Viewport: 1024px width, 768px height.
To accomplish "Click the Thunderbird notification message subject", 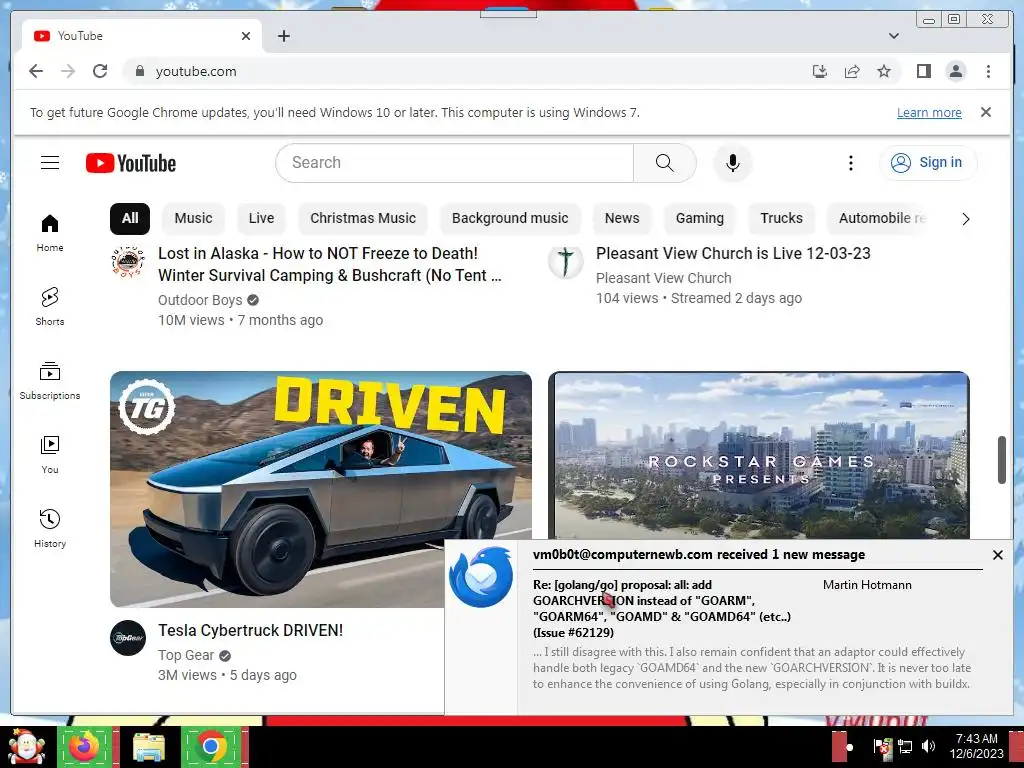I will click(x=662, y=609).
